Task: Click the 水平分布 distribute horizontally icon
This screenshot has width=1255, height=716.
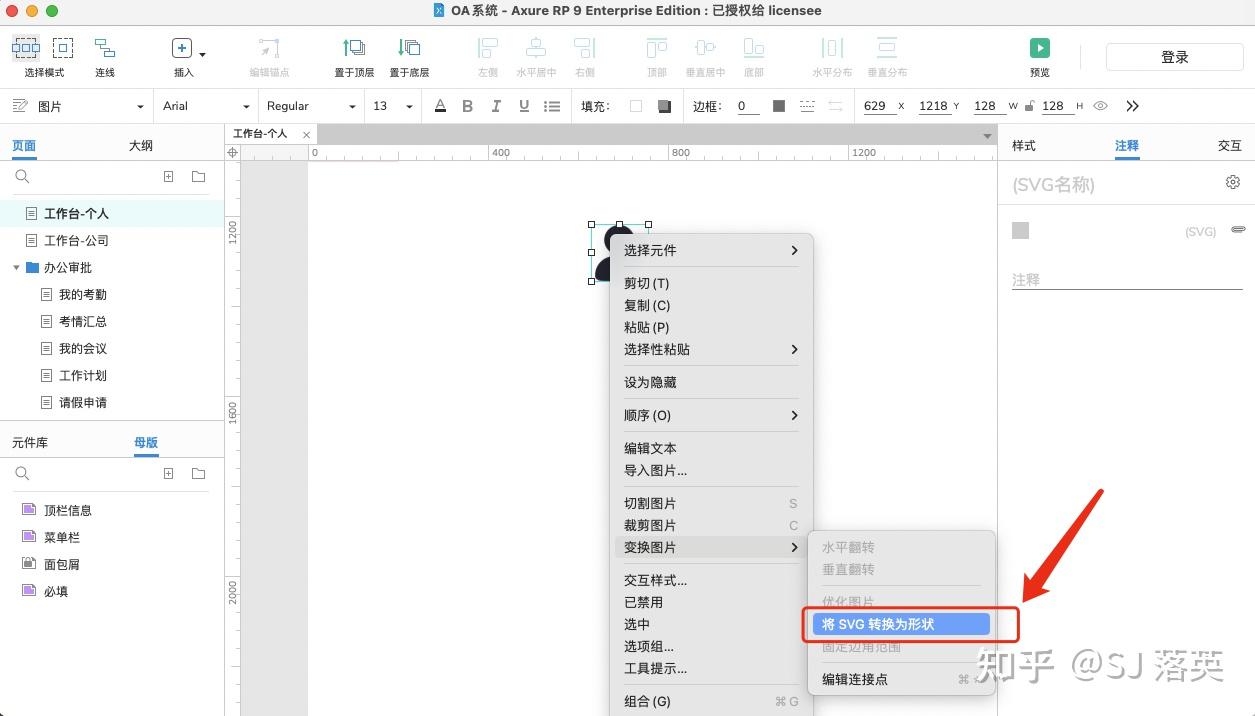Action: tap(832, 47)
